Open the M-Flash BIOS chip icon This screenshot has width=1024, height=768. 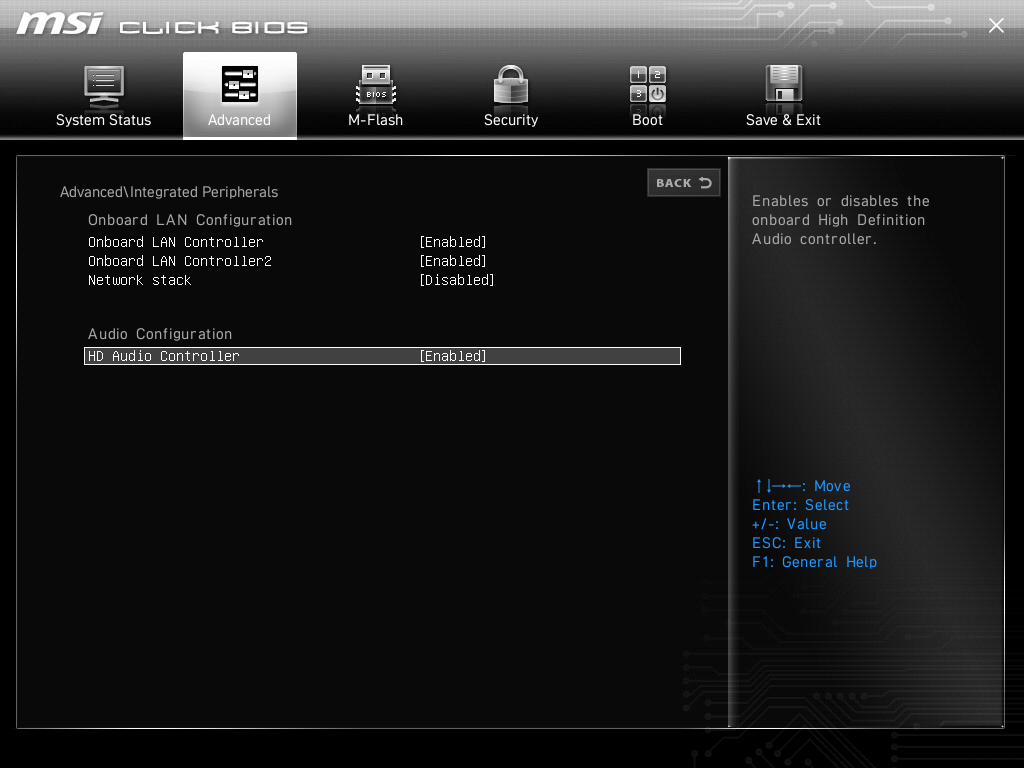[x=376, y=86]
